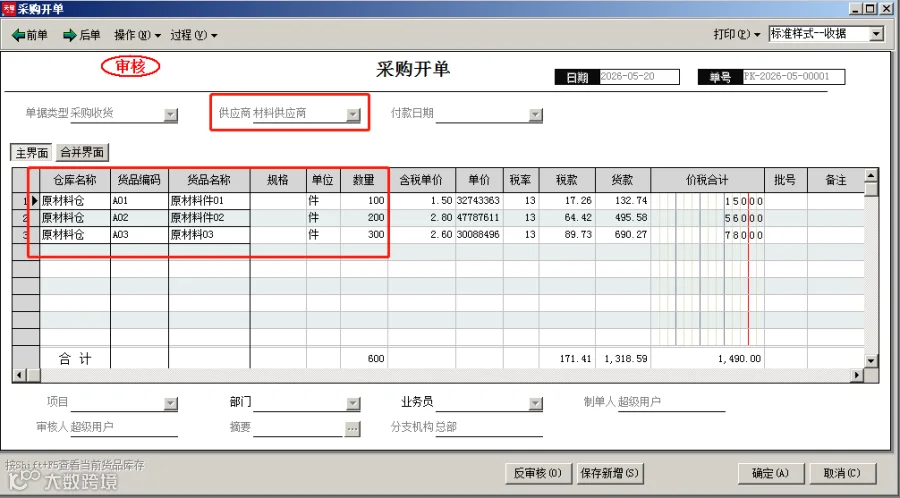Click tax-inclusive price cell 1.50
The height and width of the screenshot is (498, 900).
click(421, 201)
